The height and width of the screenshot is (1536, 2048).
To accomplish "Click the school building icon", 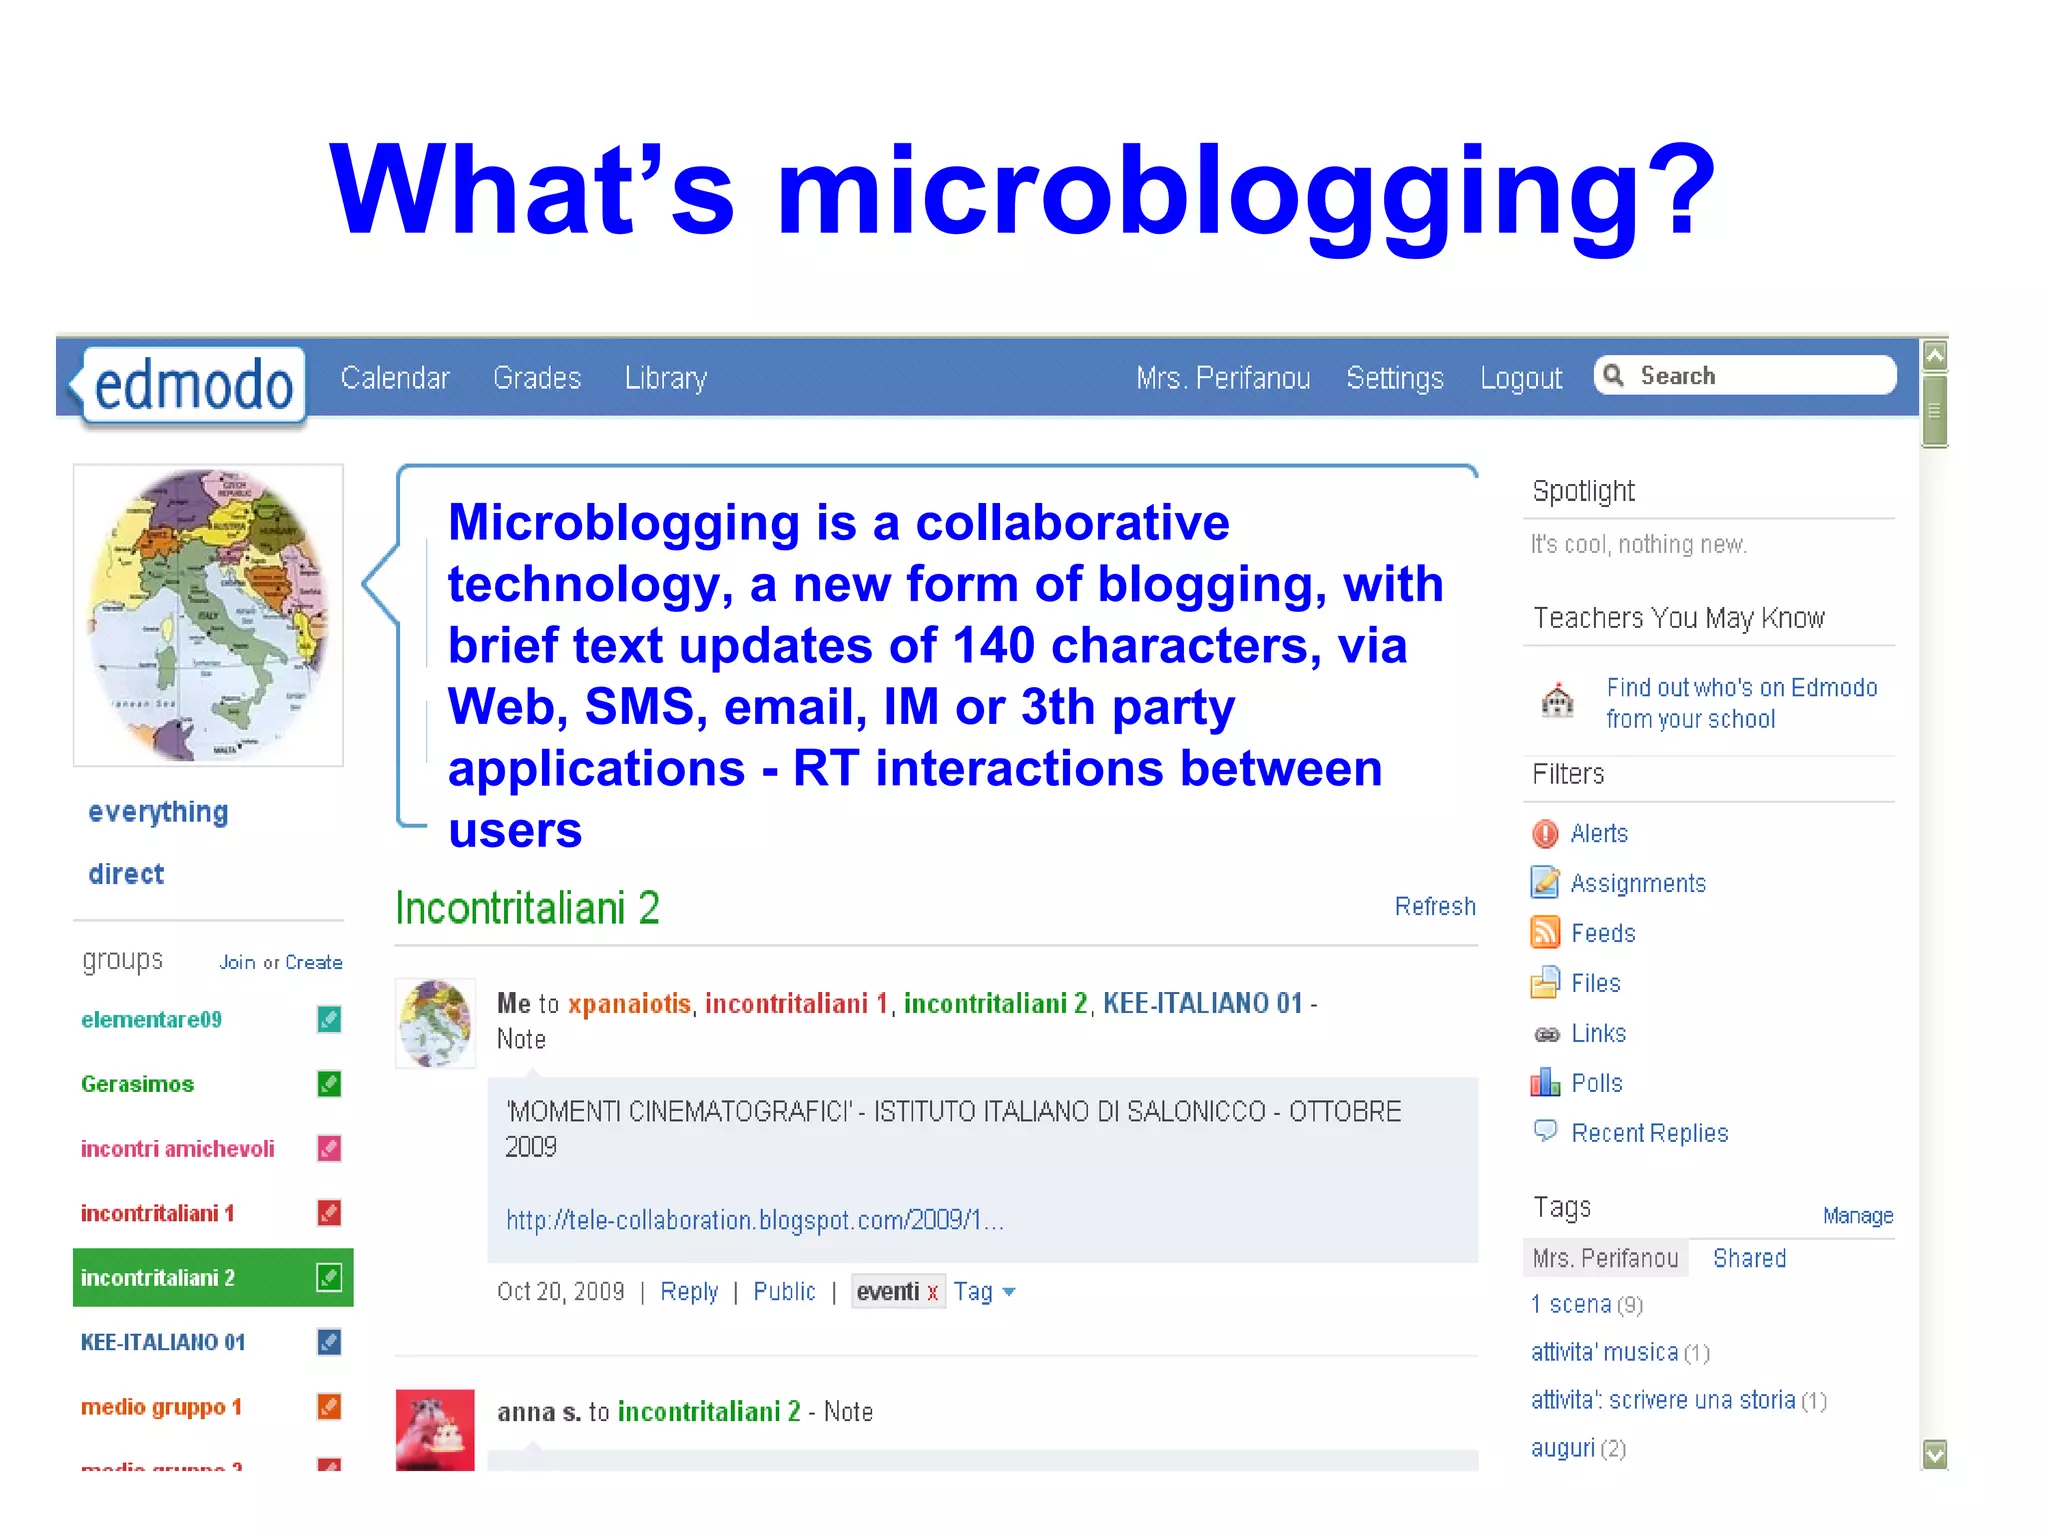I will (x=1557, y=700).
